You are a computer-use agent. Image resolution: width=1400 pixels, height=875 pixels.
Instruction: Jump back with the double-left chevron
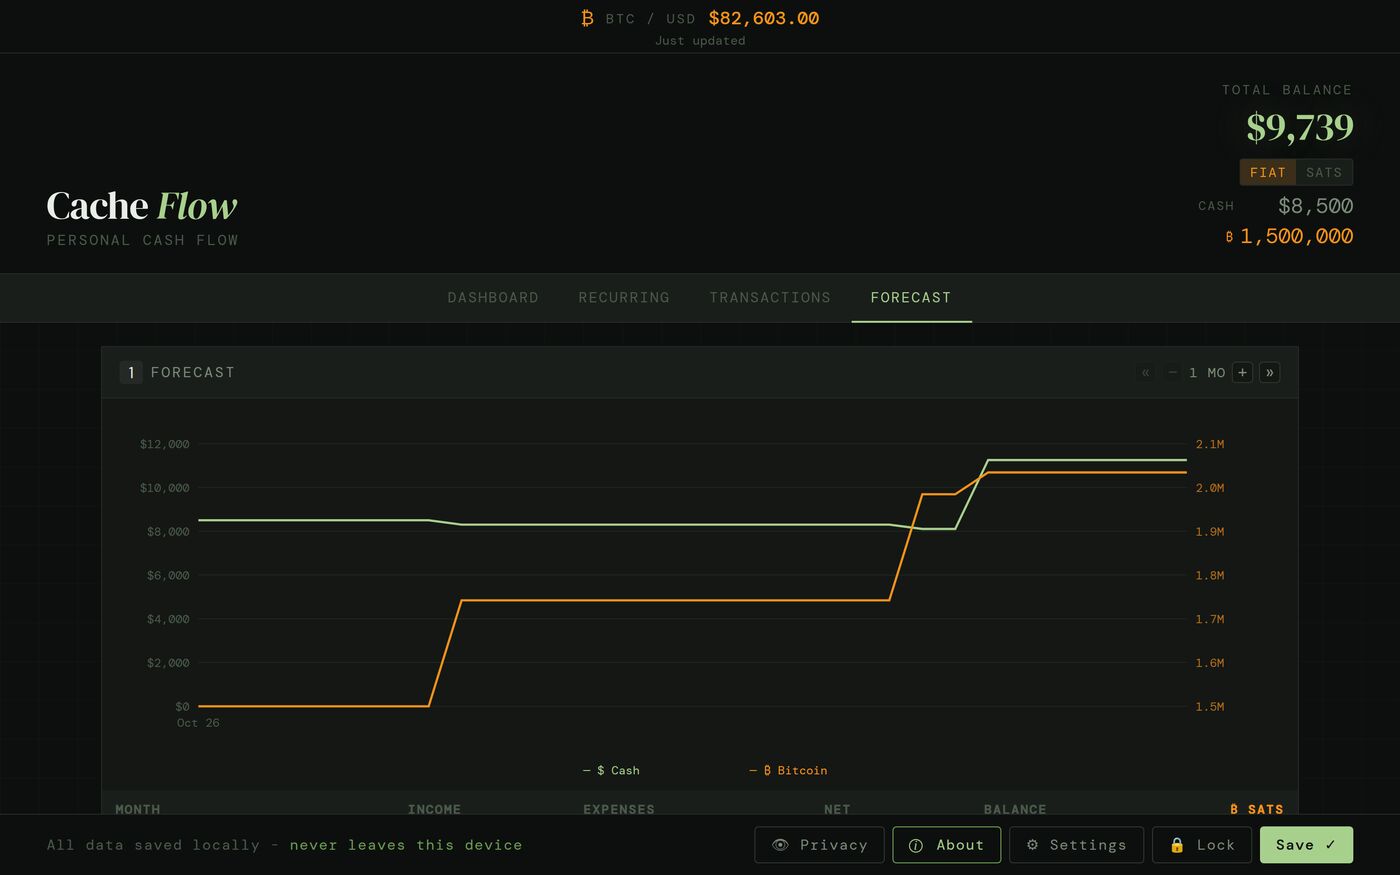tap(1146, 372)
